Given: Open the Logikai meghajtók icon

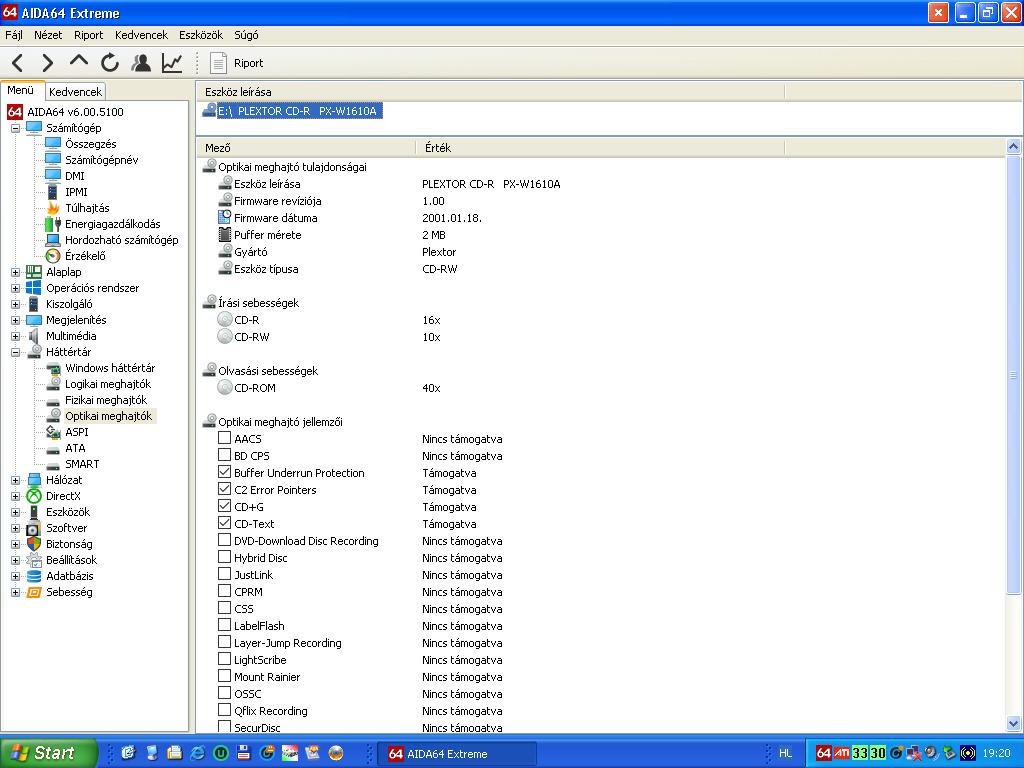Looking at the screenshot, I should [x=53, y=384].
